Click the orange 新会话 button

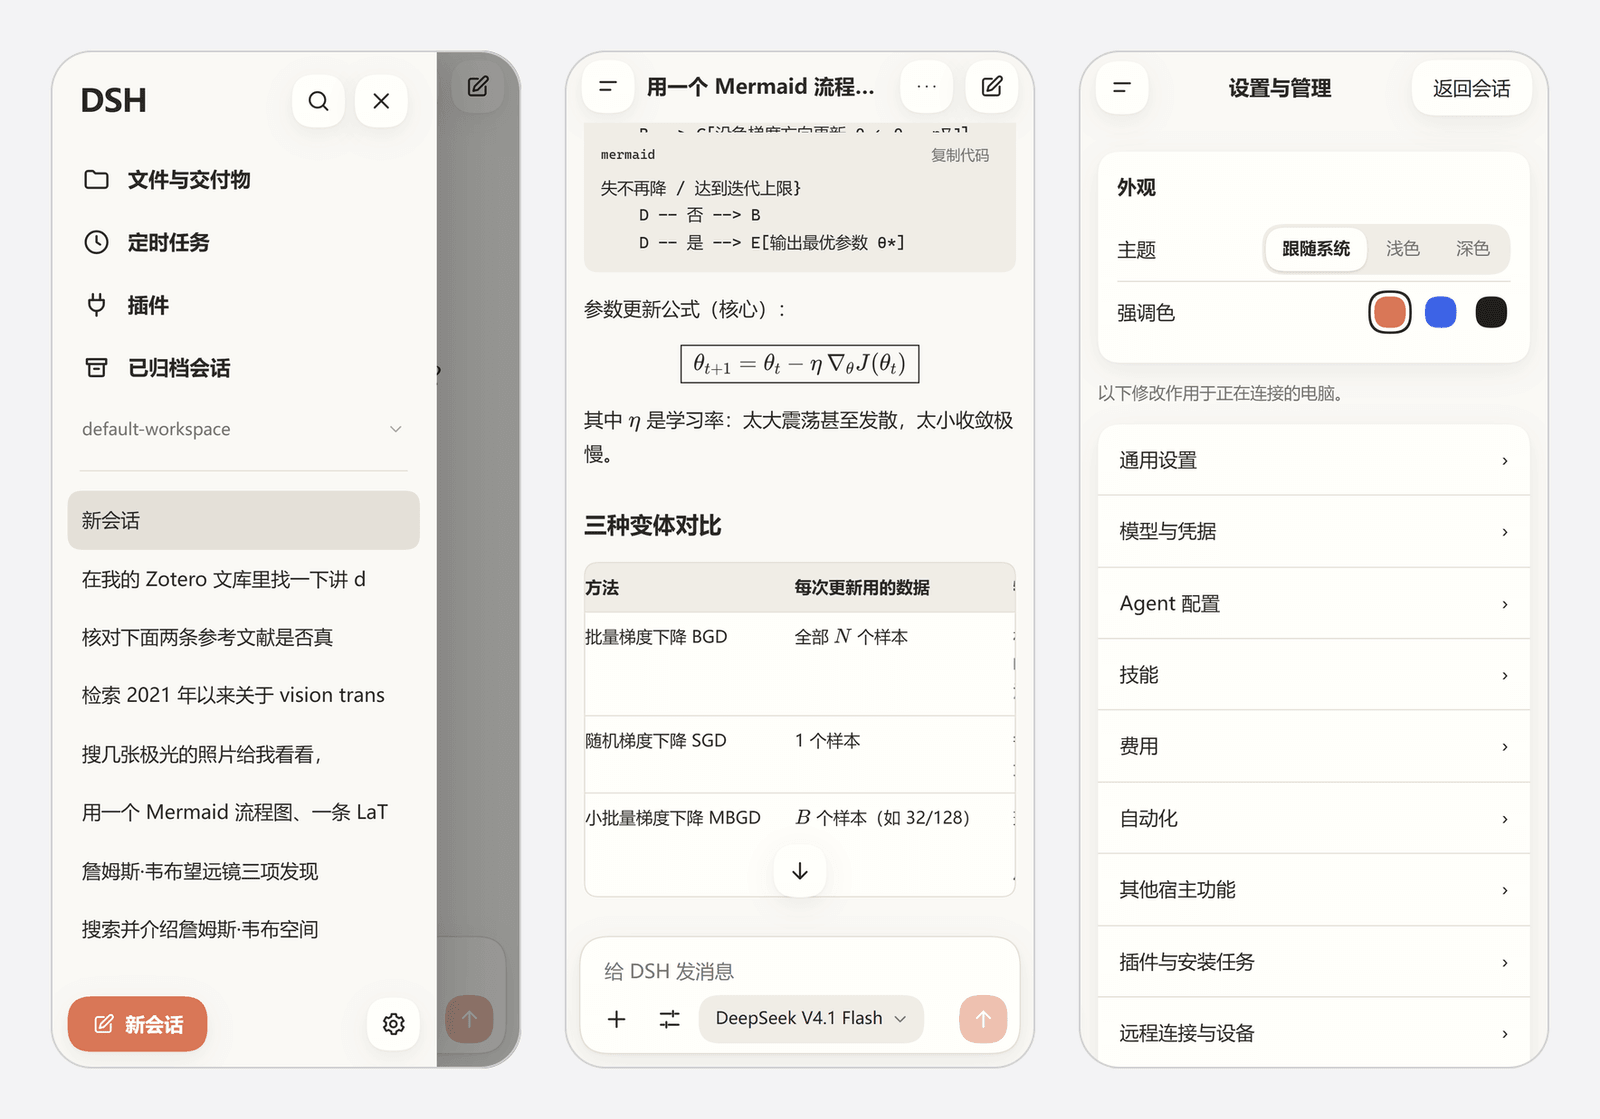tap(138, 1024)
